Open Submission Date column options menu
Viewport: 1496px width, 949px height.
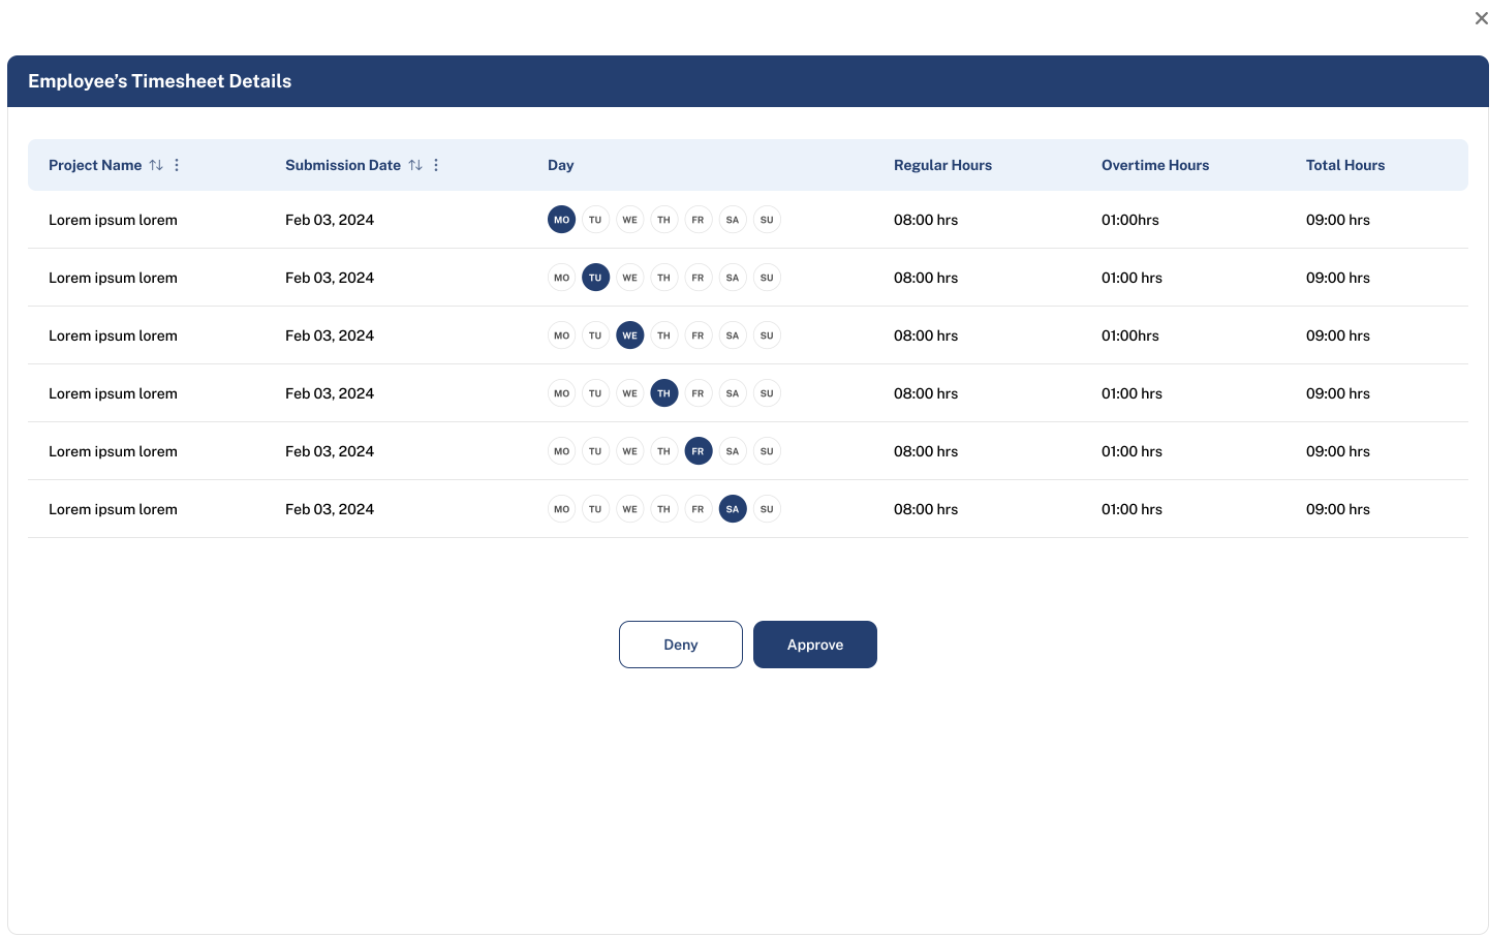436,165
